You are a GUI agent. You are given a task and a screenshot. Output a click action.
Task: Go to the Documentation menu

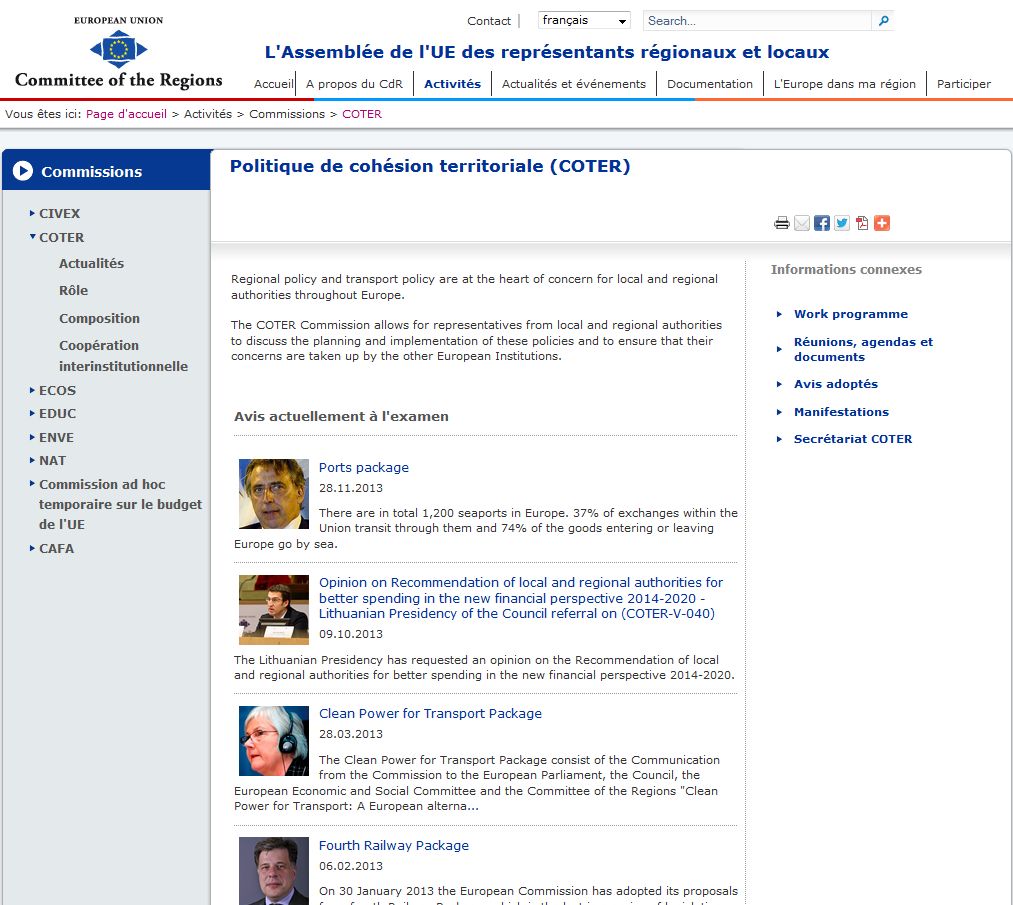pyautogui.click(x=710, y=84)
